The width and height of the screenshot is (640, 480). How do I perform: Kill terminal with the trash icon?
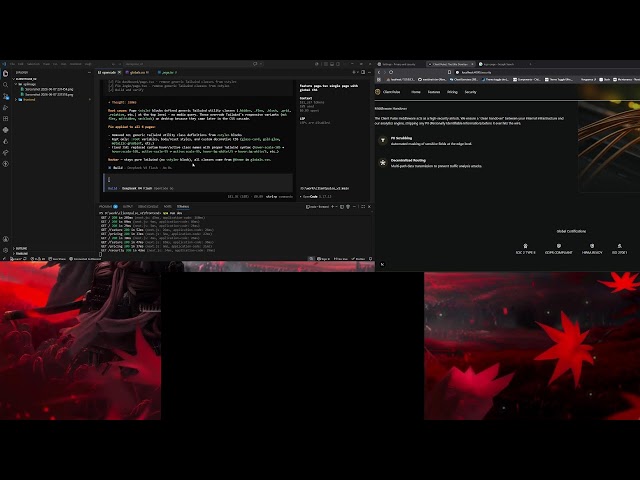(x=348, y=207)
